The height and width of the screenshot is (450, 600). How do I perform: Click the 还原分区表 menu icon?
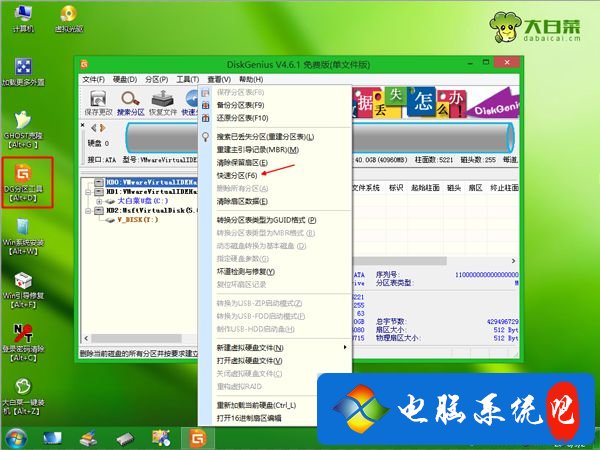tap(205, 118)
